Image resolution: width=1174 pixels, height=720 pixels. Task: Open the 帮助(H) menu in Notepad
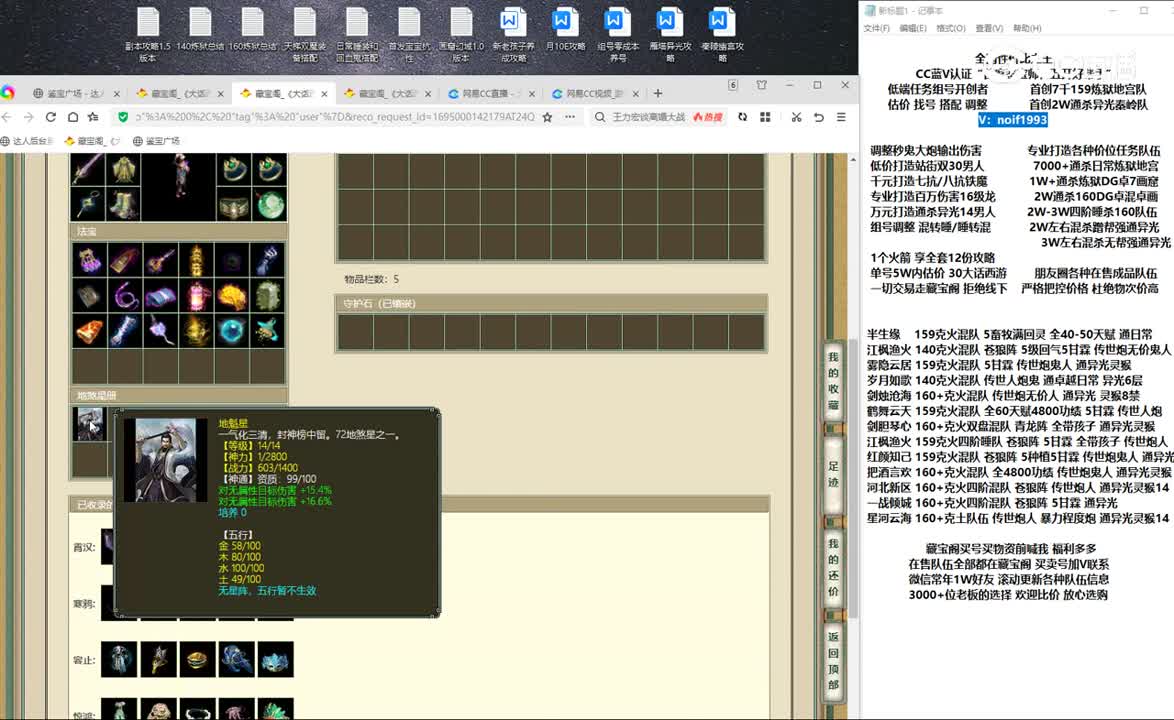coord(1027,28)
